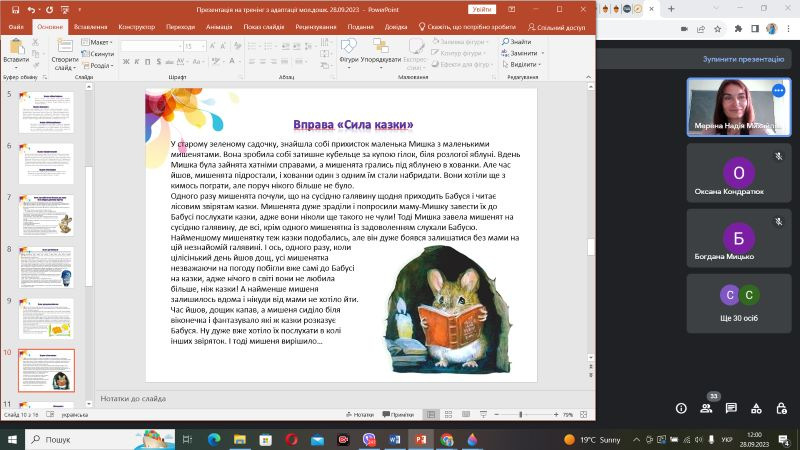Select slide 7 thumbnail
Screen dimensions: 800x450
point(46,215)
